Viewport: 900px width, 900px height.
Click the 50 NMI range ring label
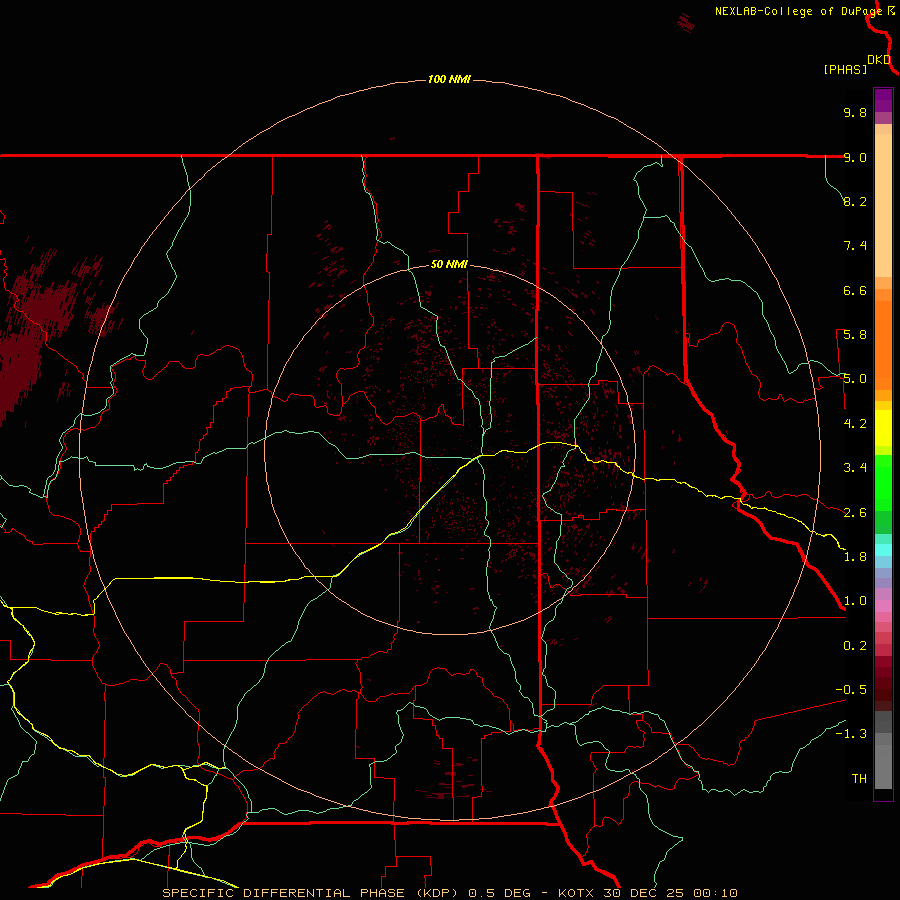click(449, 264)
